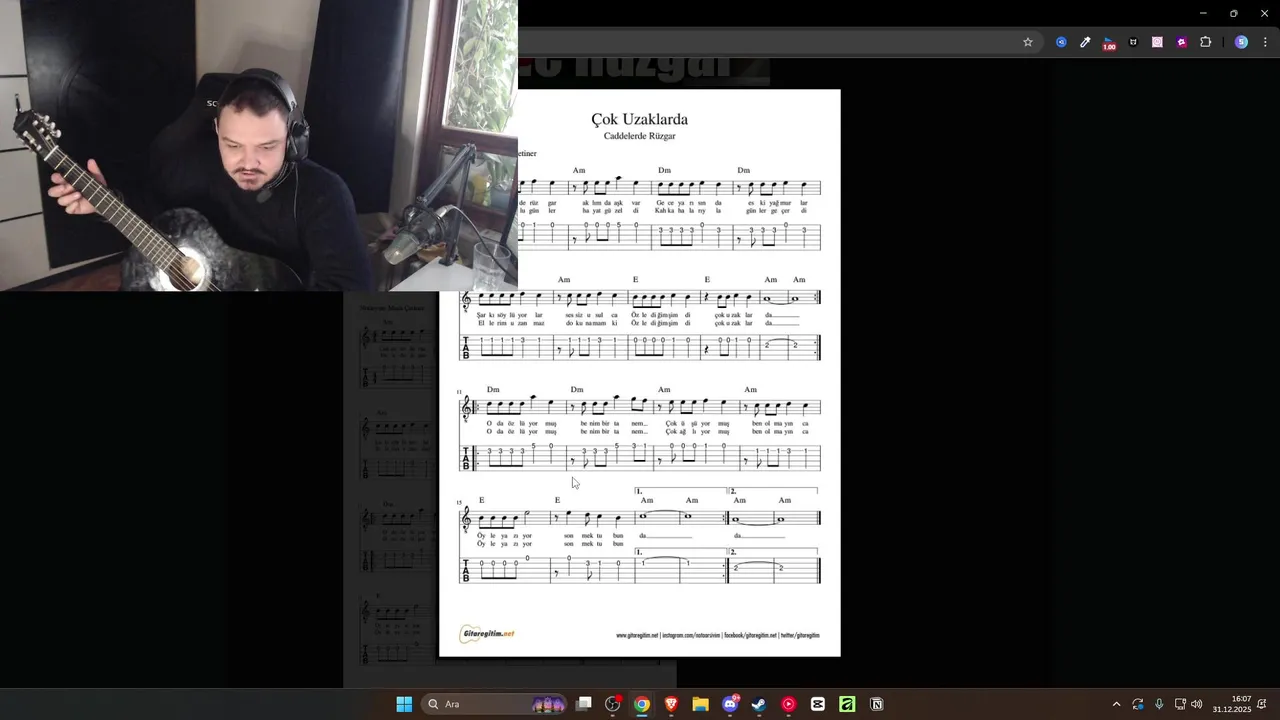Click the microphone tray icon
The image size is (1280, 720).
(1159, 704)
